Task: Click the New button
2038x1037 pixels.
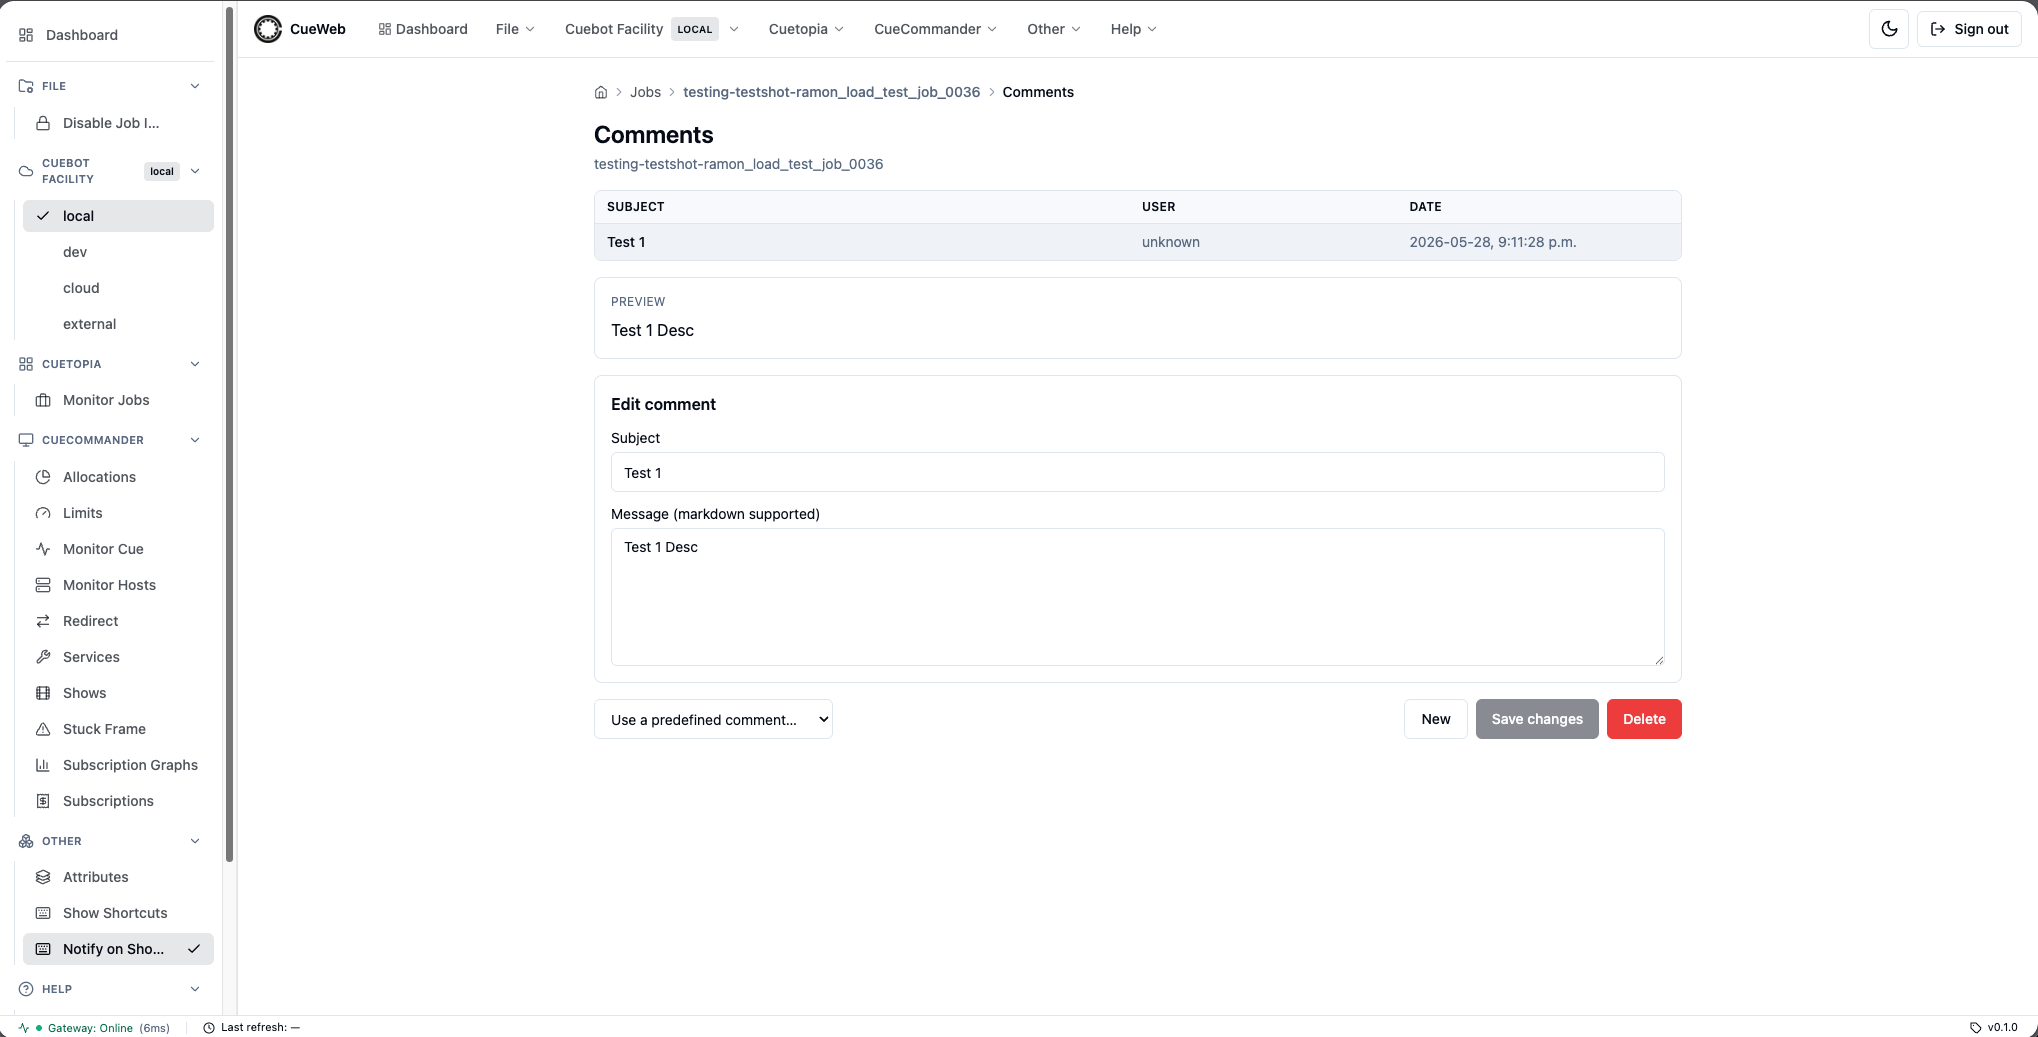Action: (1435, 719)
